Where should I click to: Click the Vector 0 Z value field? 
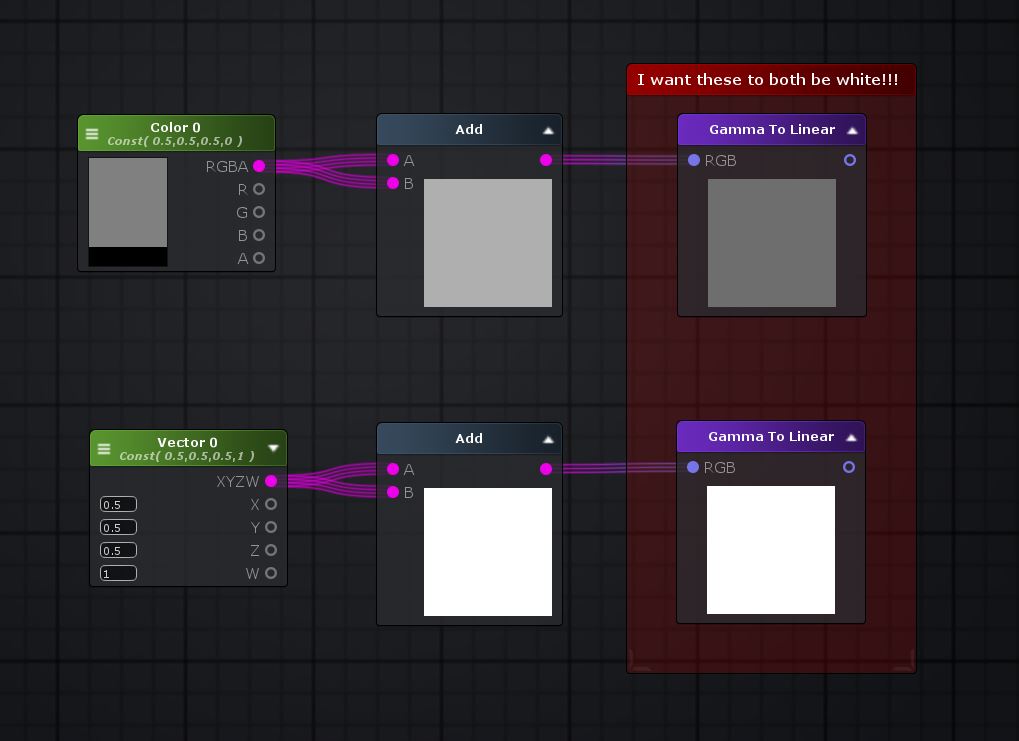click(x=118, y=551)
